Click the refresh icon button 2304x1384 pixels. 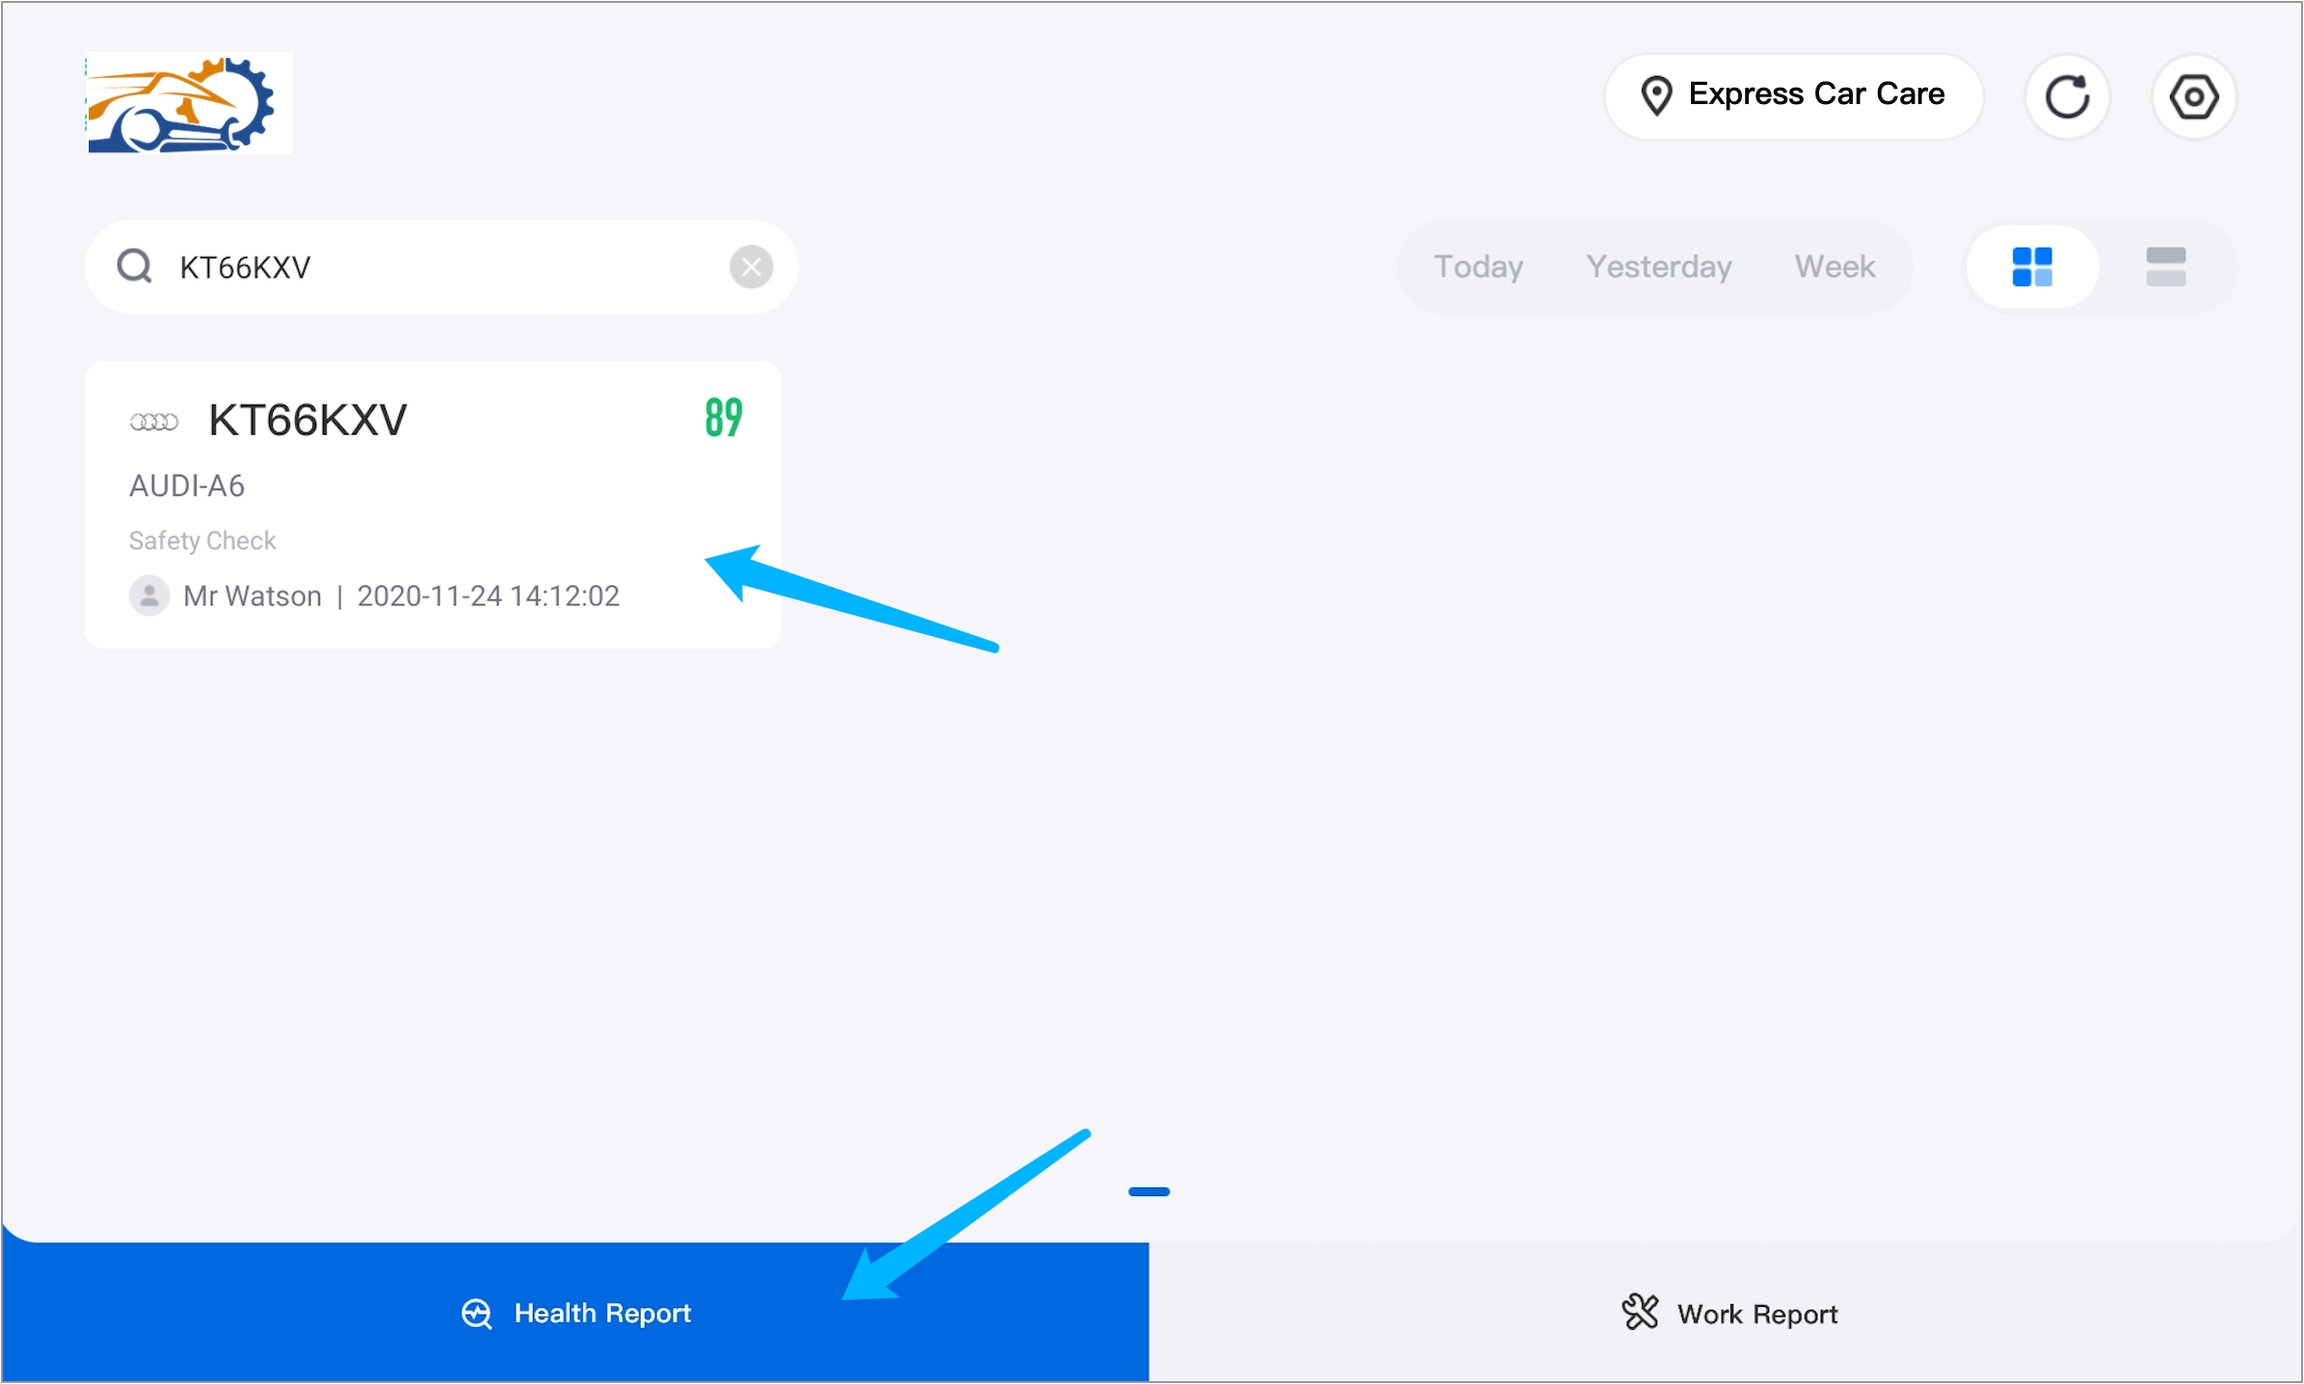2066,97
